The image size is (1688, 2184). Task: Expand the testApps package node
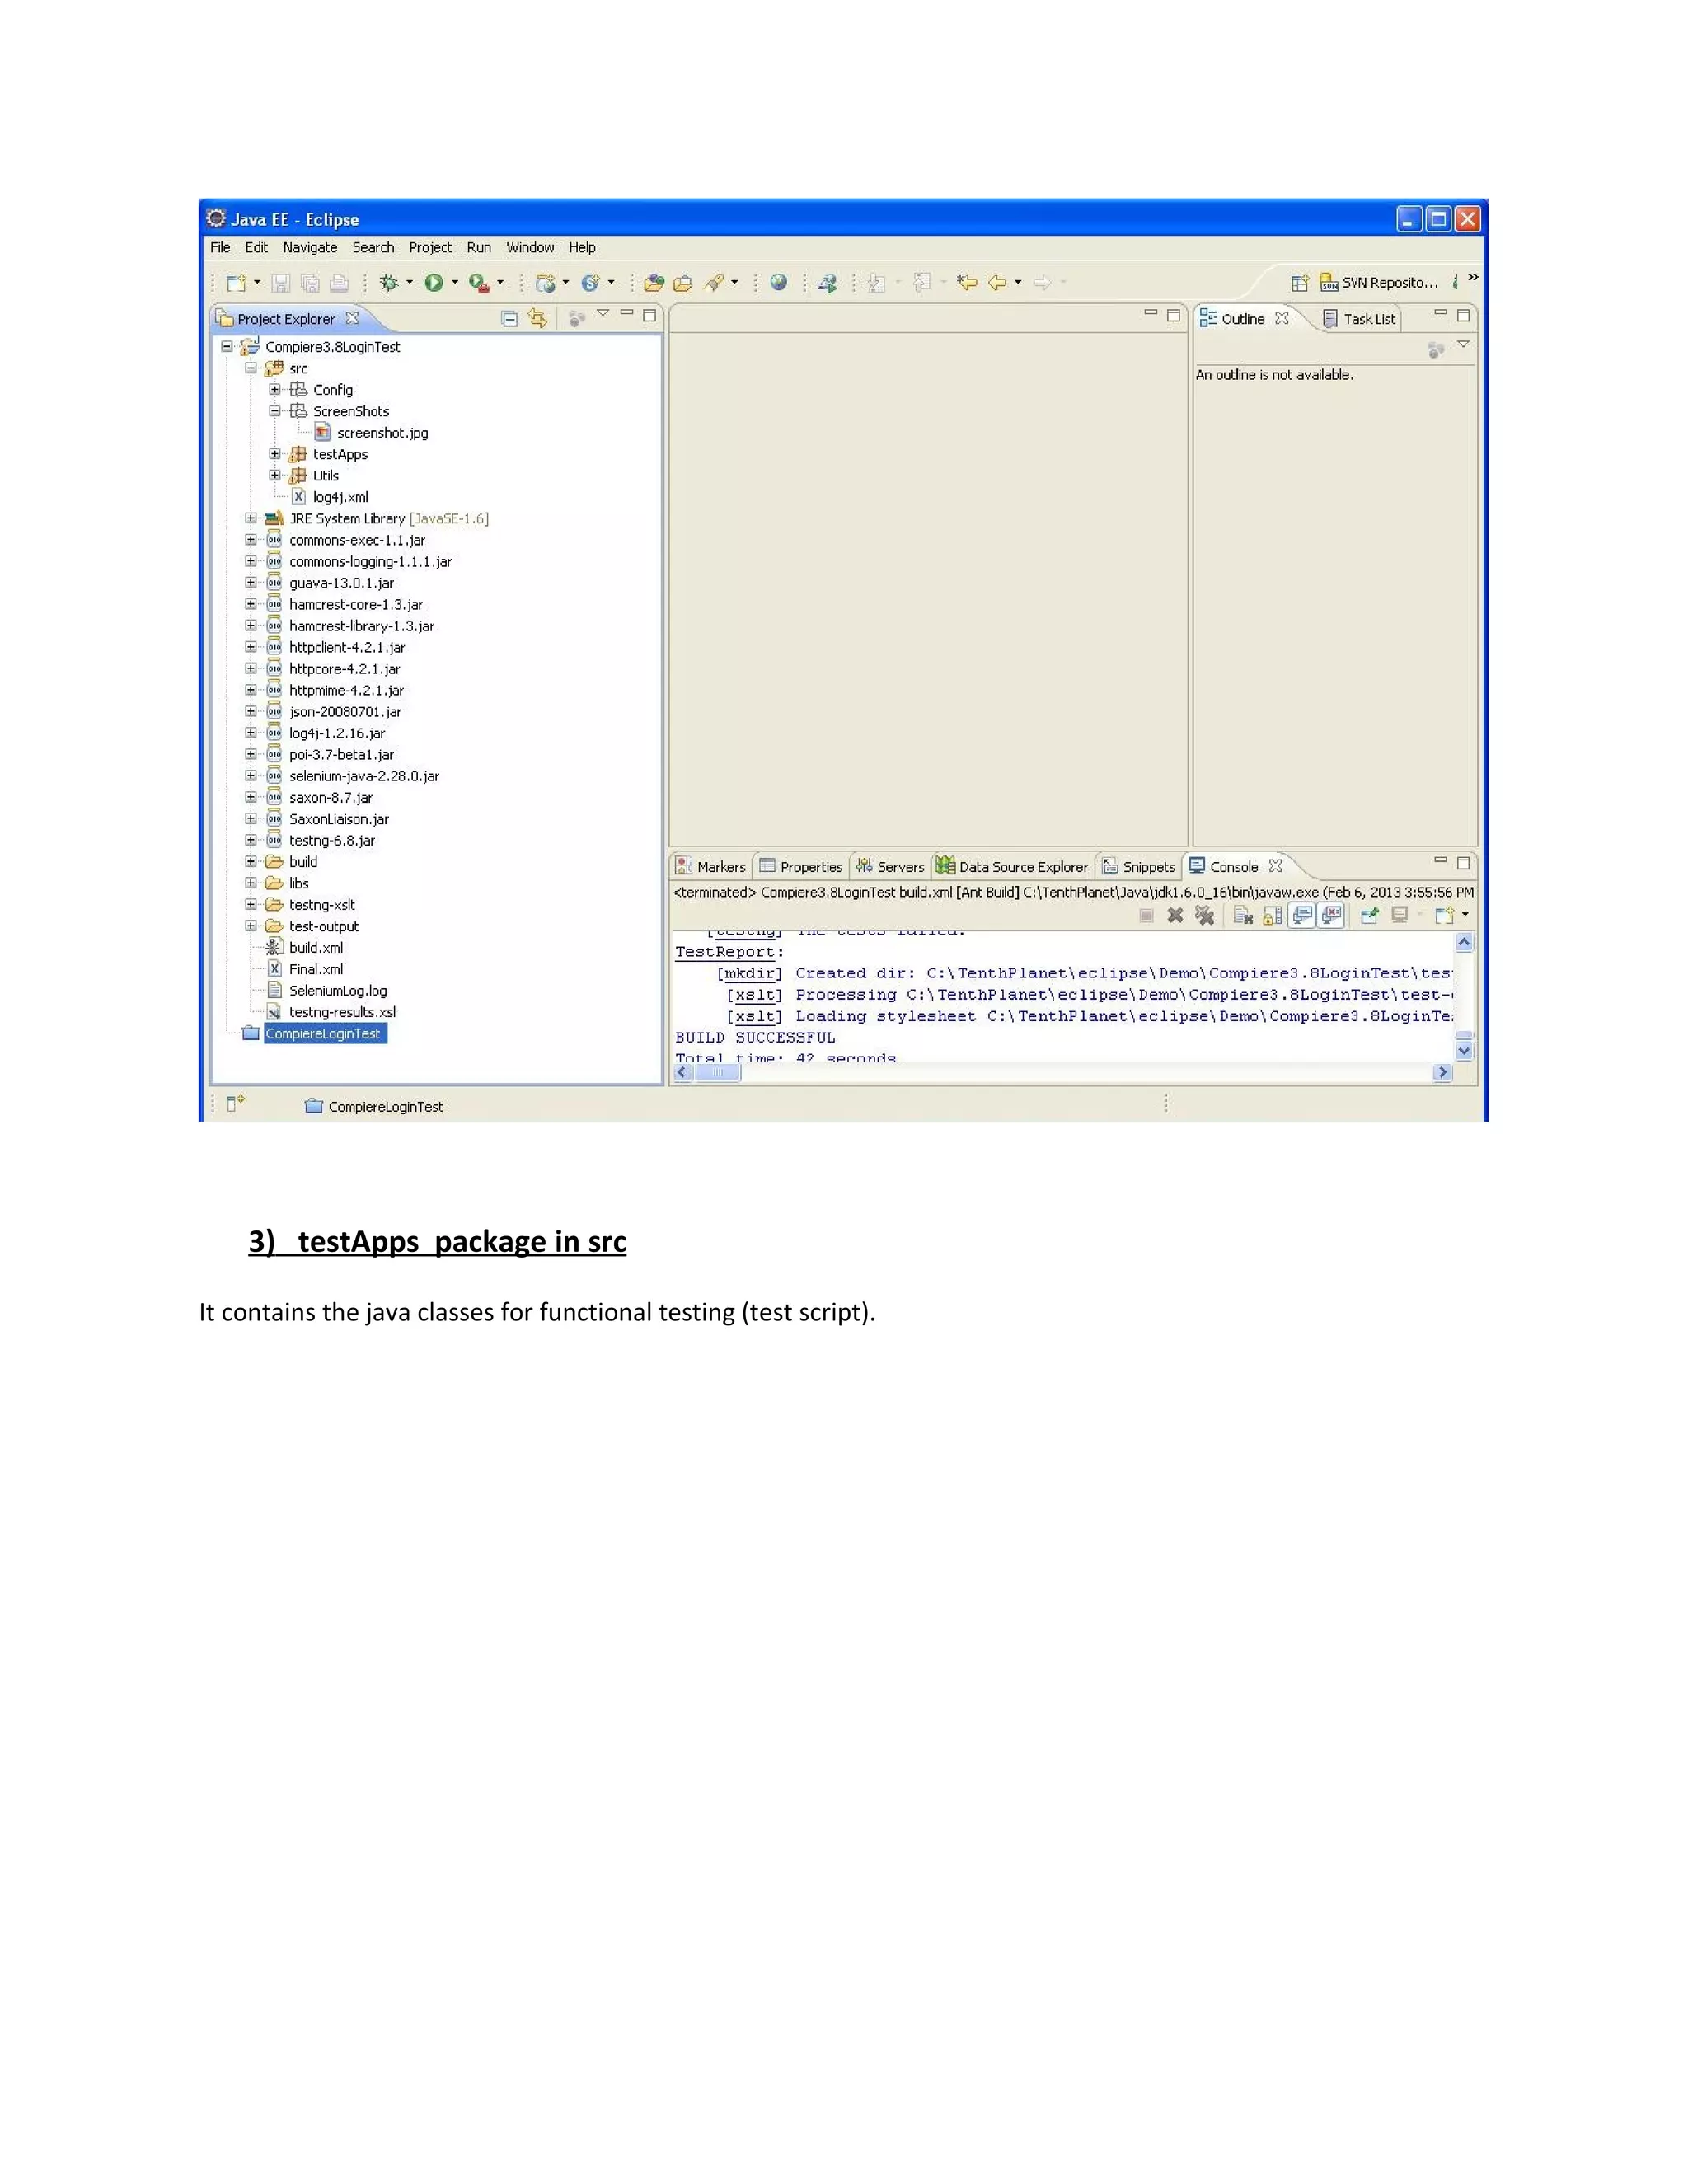[275, 454]
